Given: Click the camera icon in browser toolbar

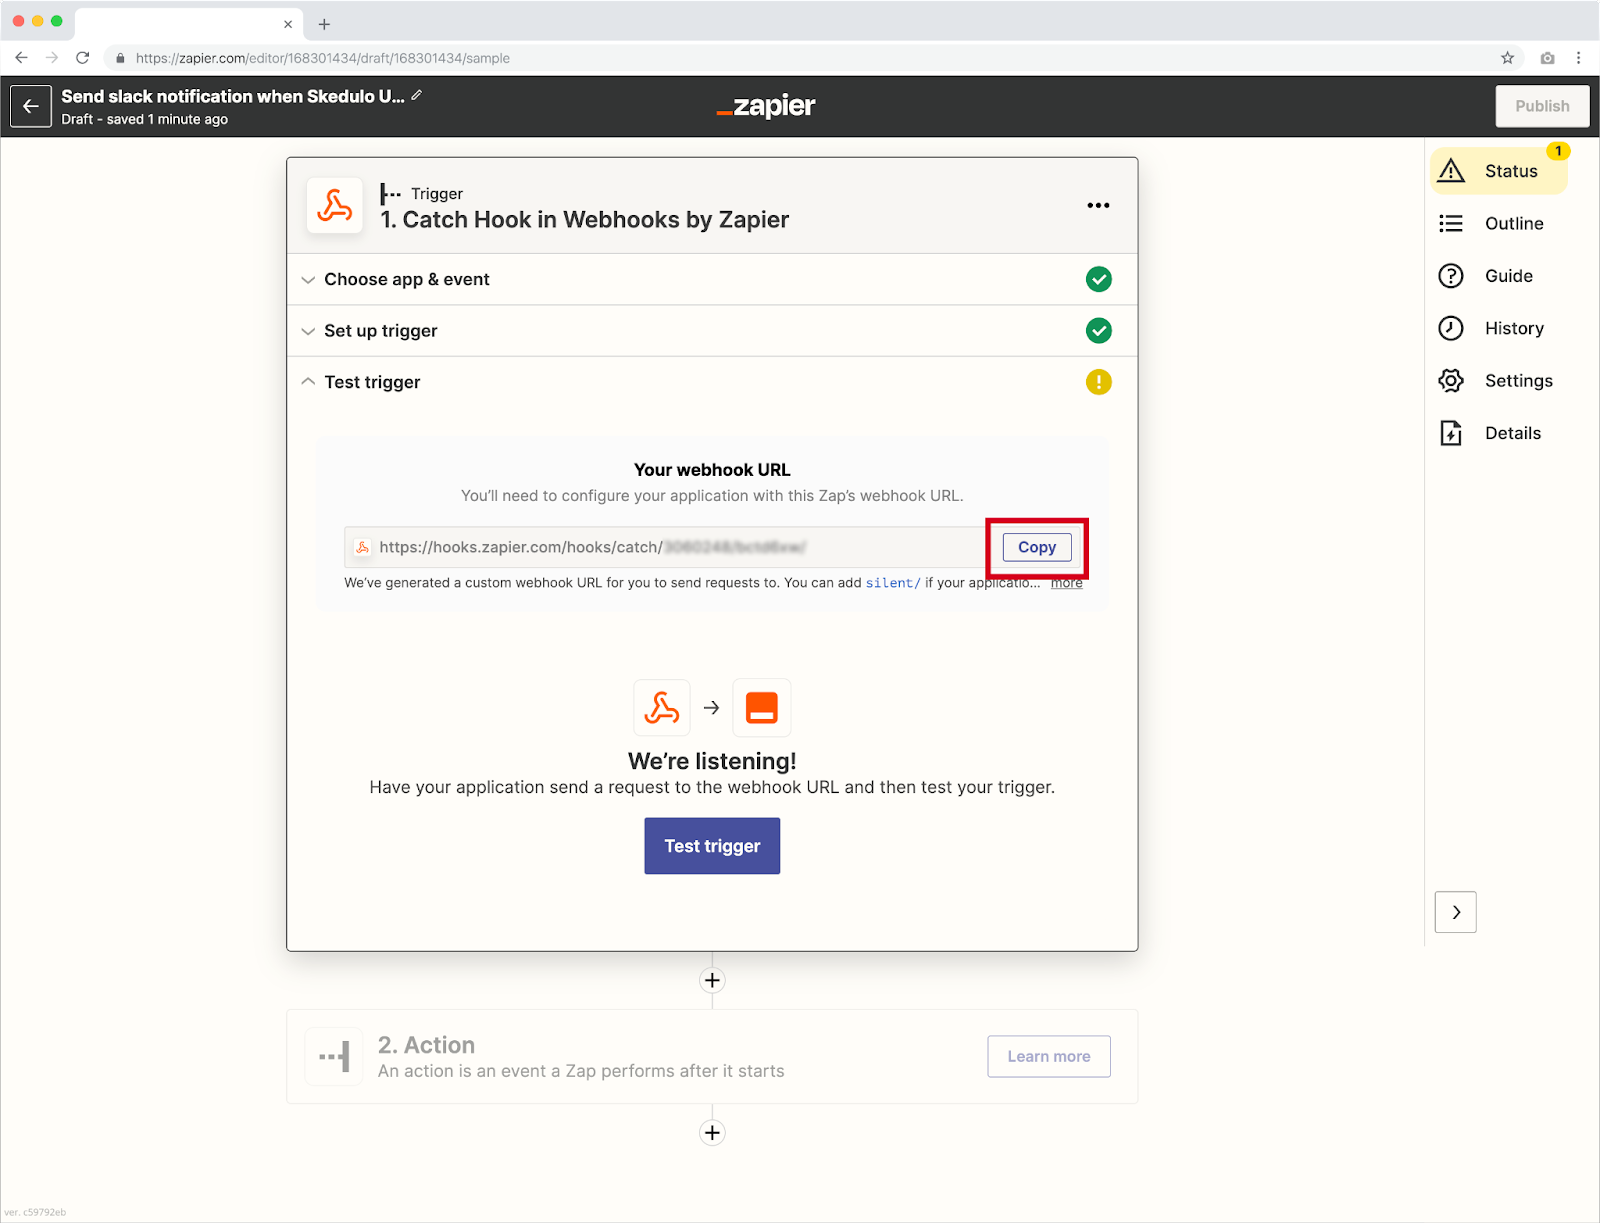Looking at the screenshot, I should (x=1547, y=58).
